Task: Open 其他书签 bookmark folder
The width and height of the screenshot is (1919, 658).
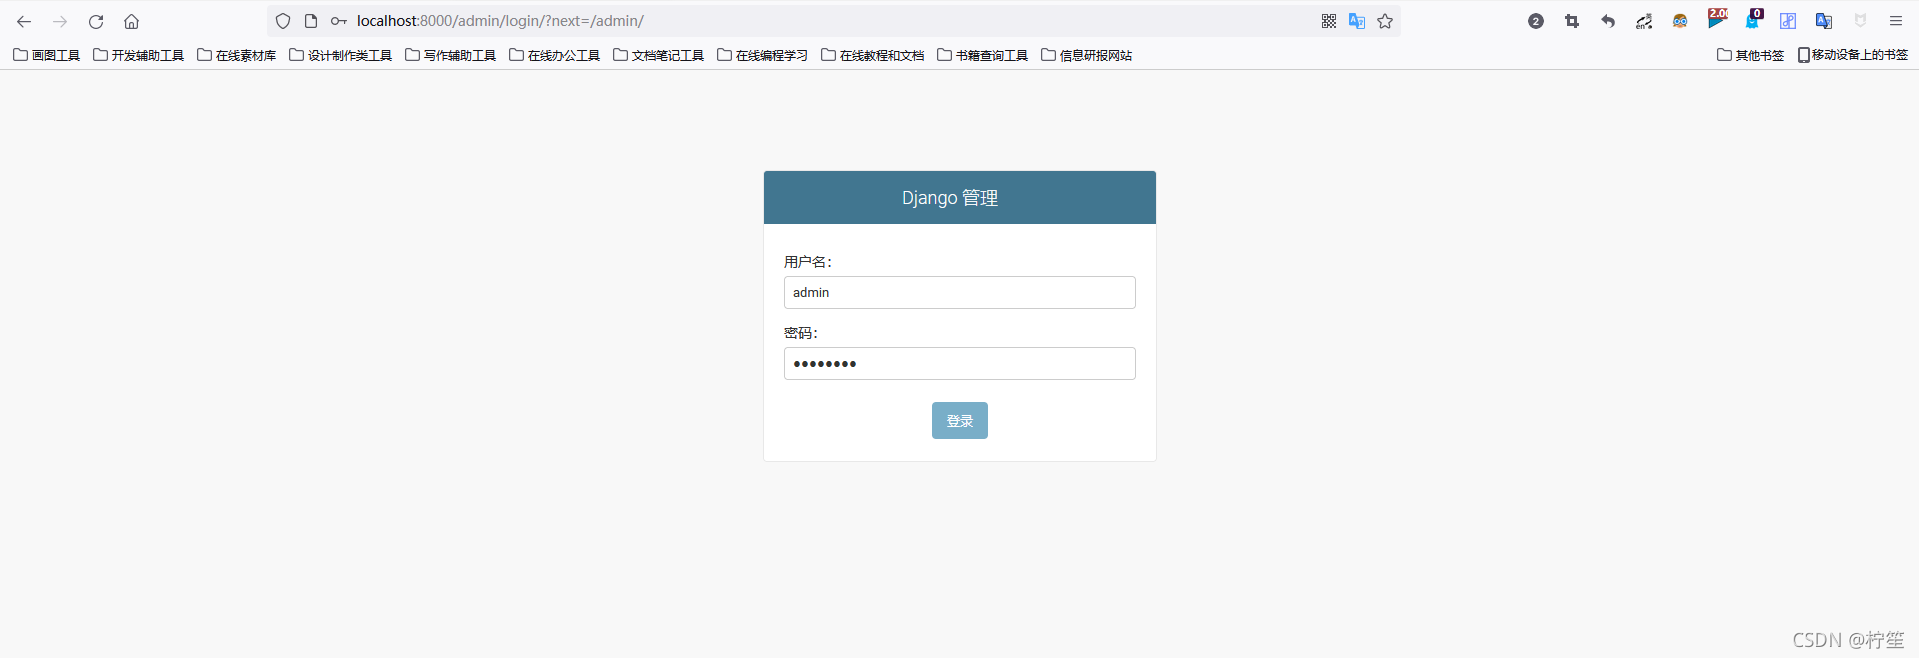Action: [x=1751, y=55]
